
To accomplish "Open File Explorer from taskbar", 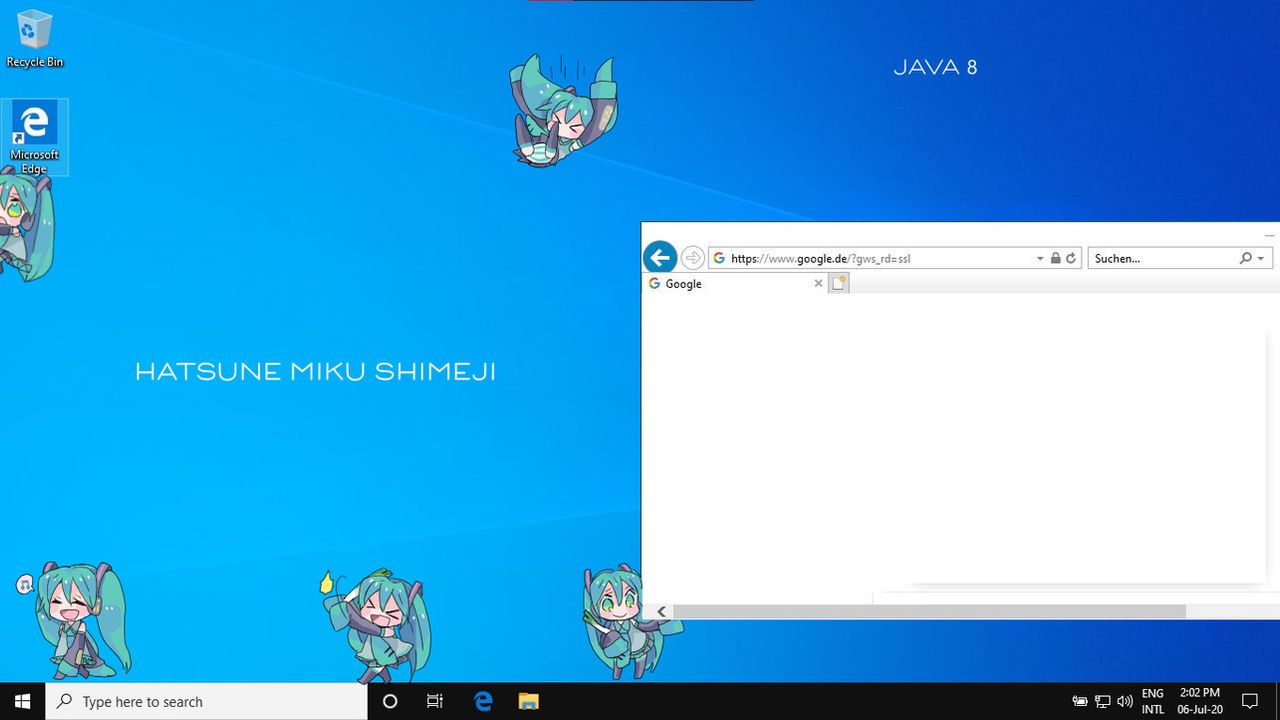I will [528, 701].
